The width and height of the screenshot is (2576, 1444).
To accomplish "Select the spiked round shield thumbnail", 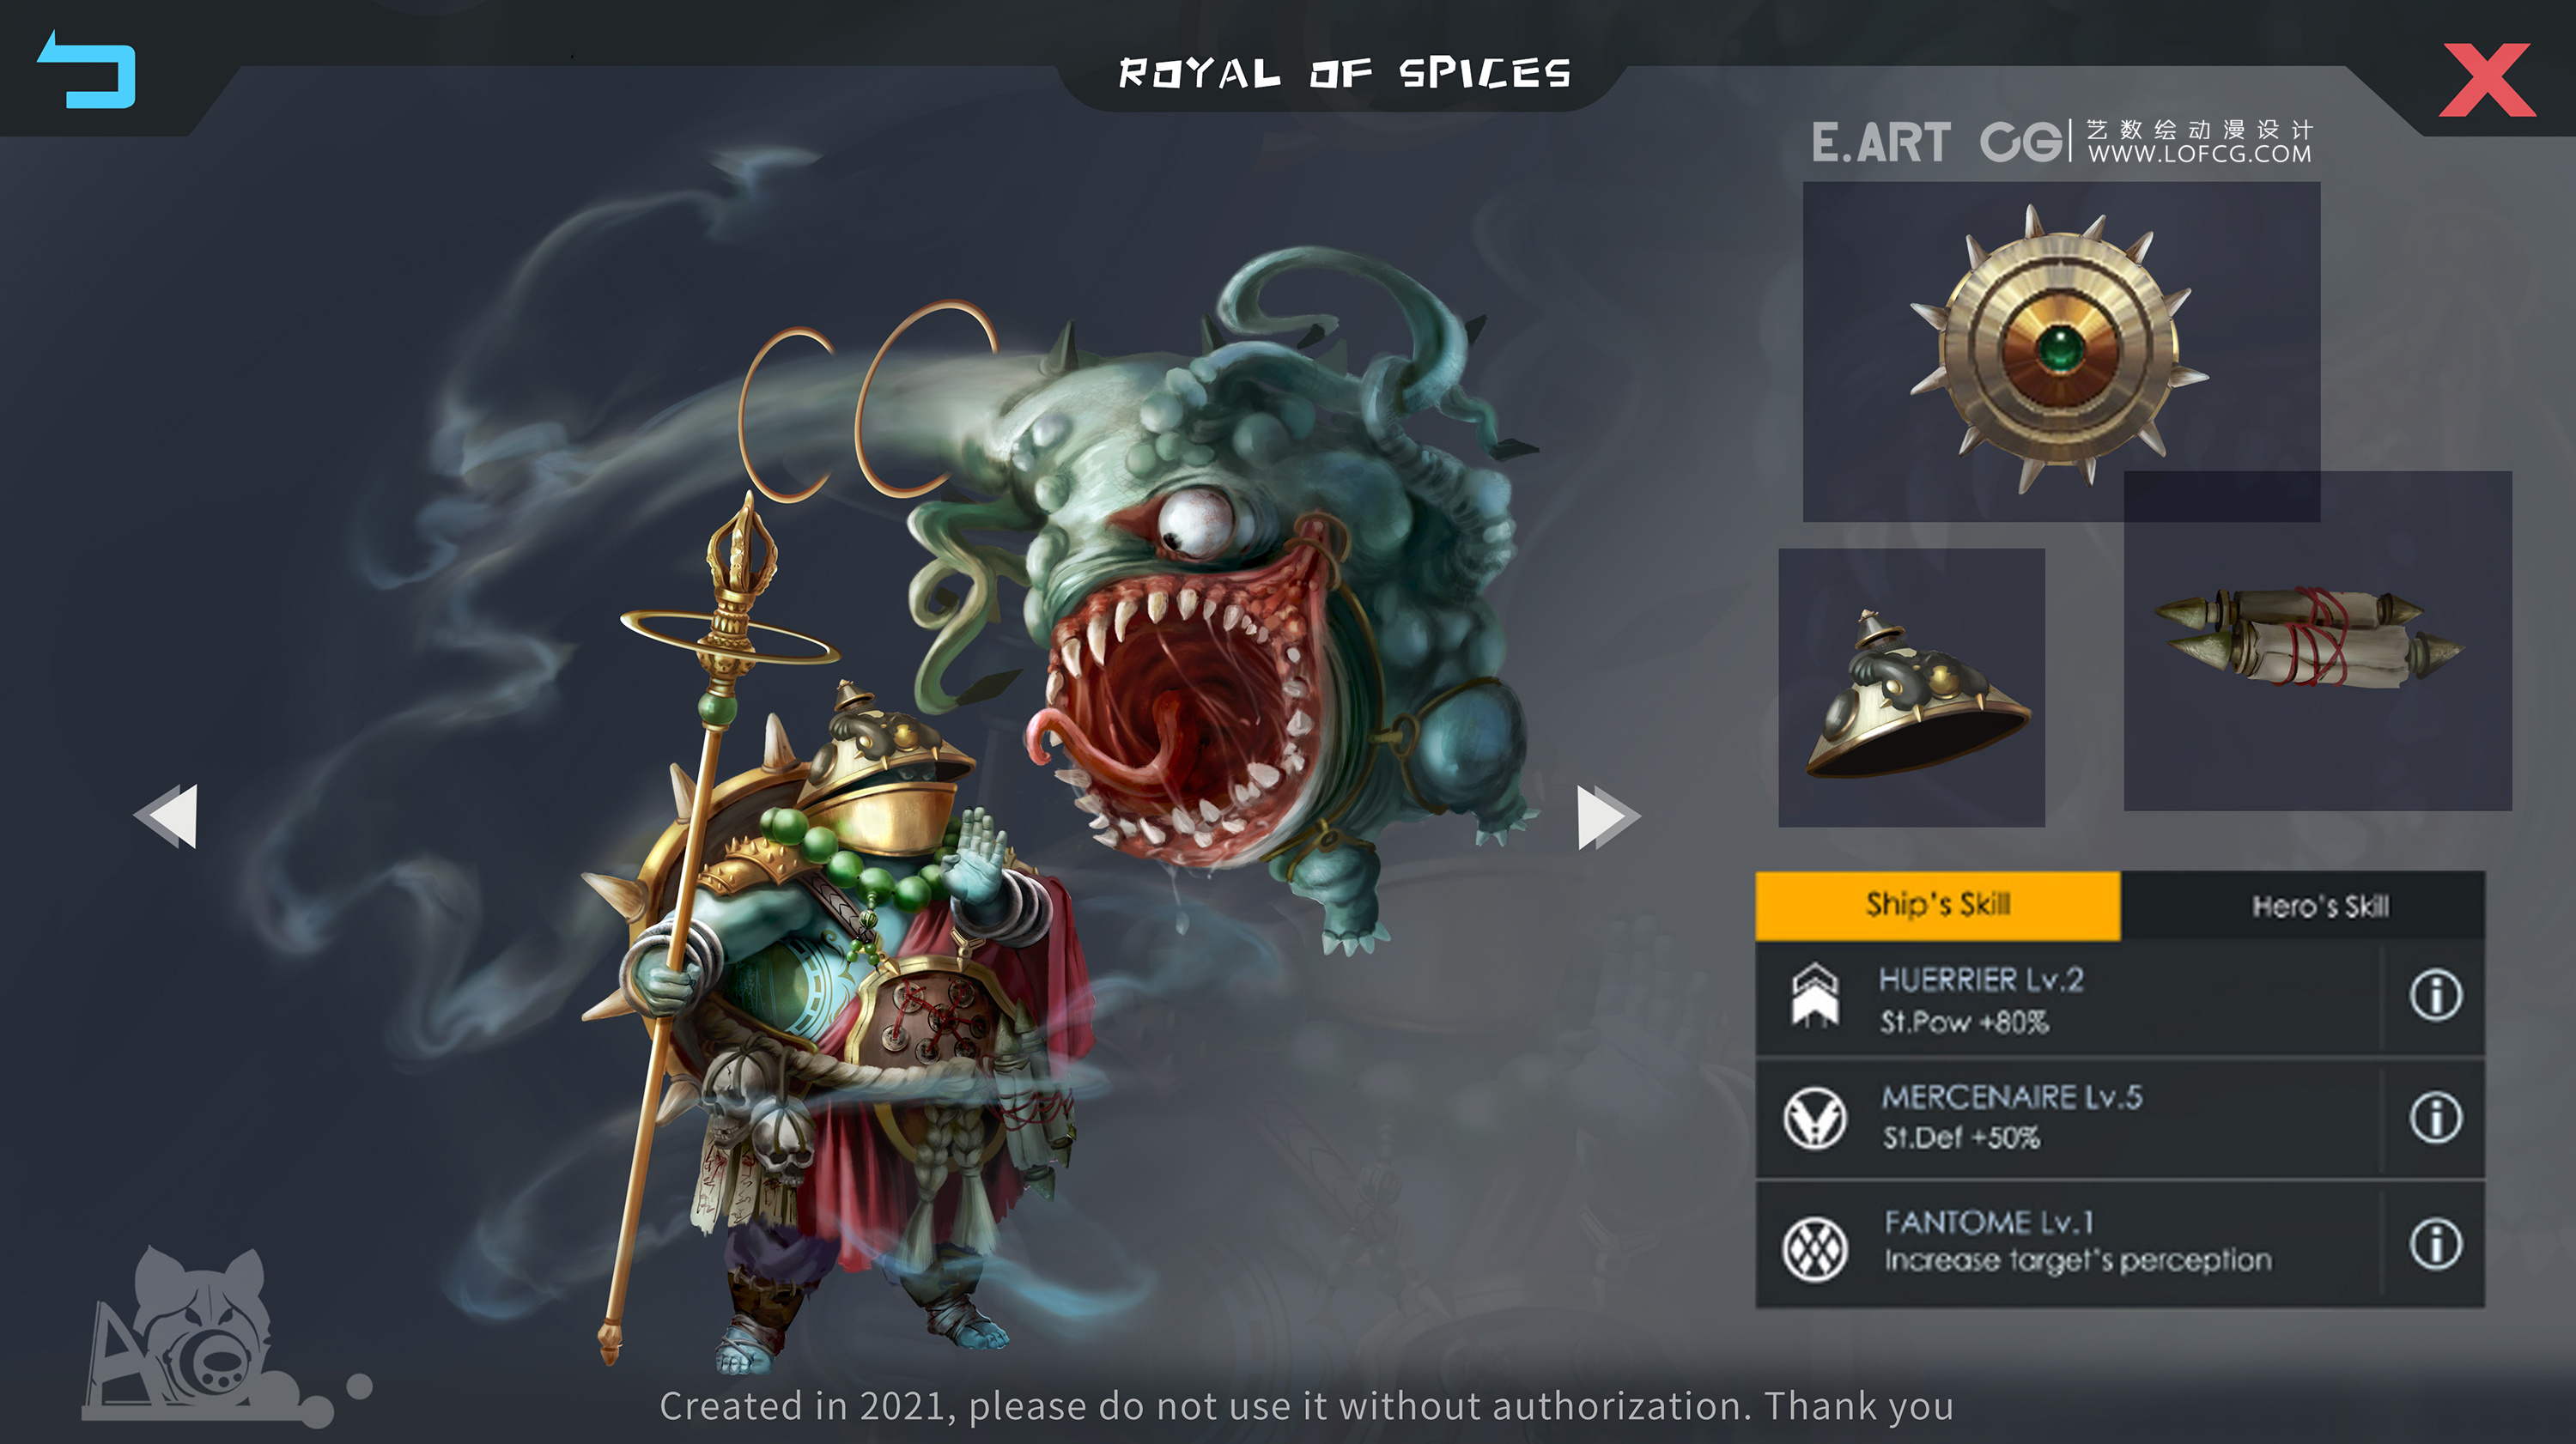I will click(2061, 351).
